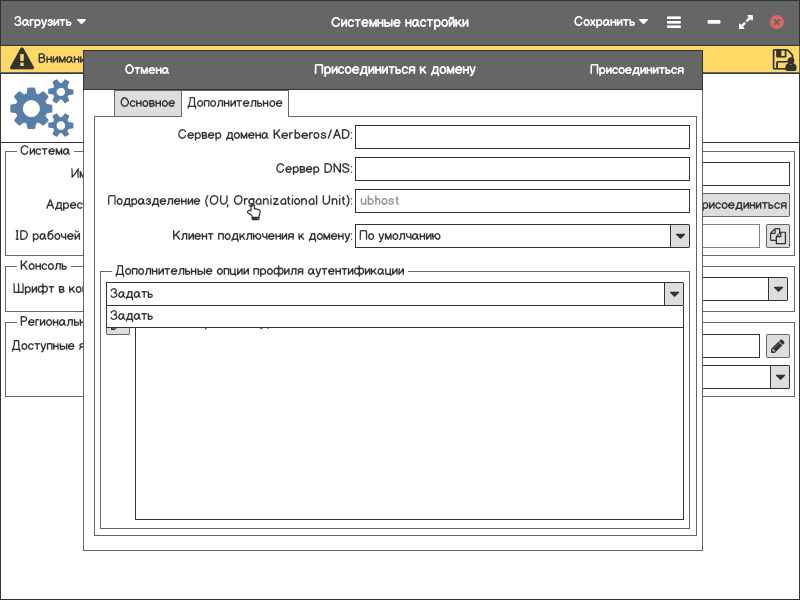Viewport: 800px width, 600px height.
Task: Open the Загрузить dropdown menu
Action: pyautogui.click(x=49, y=22)
